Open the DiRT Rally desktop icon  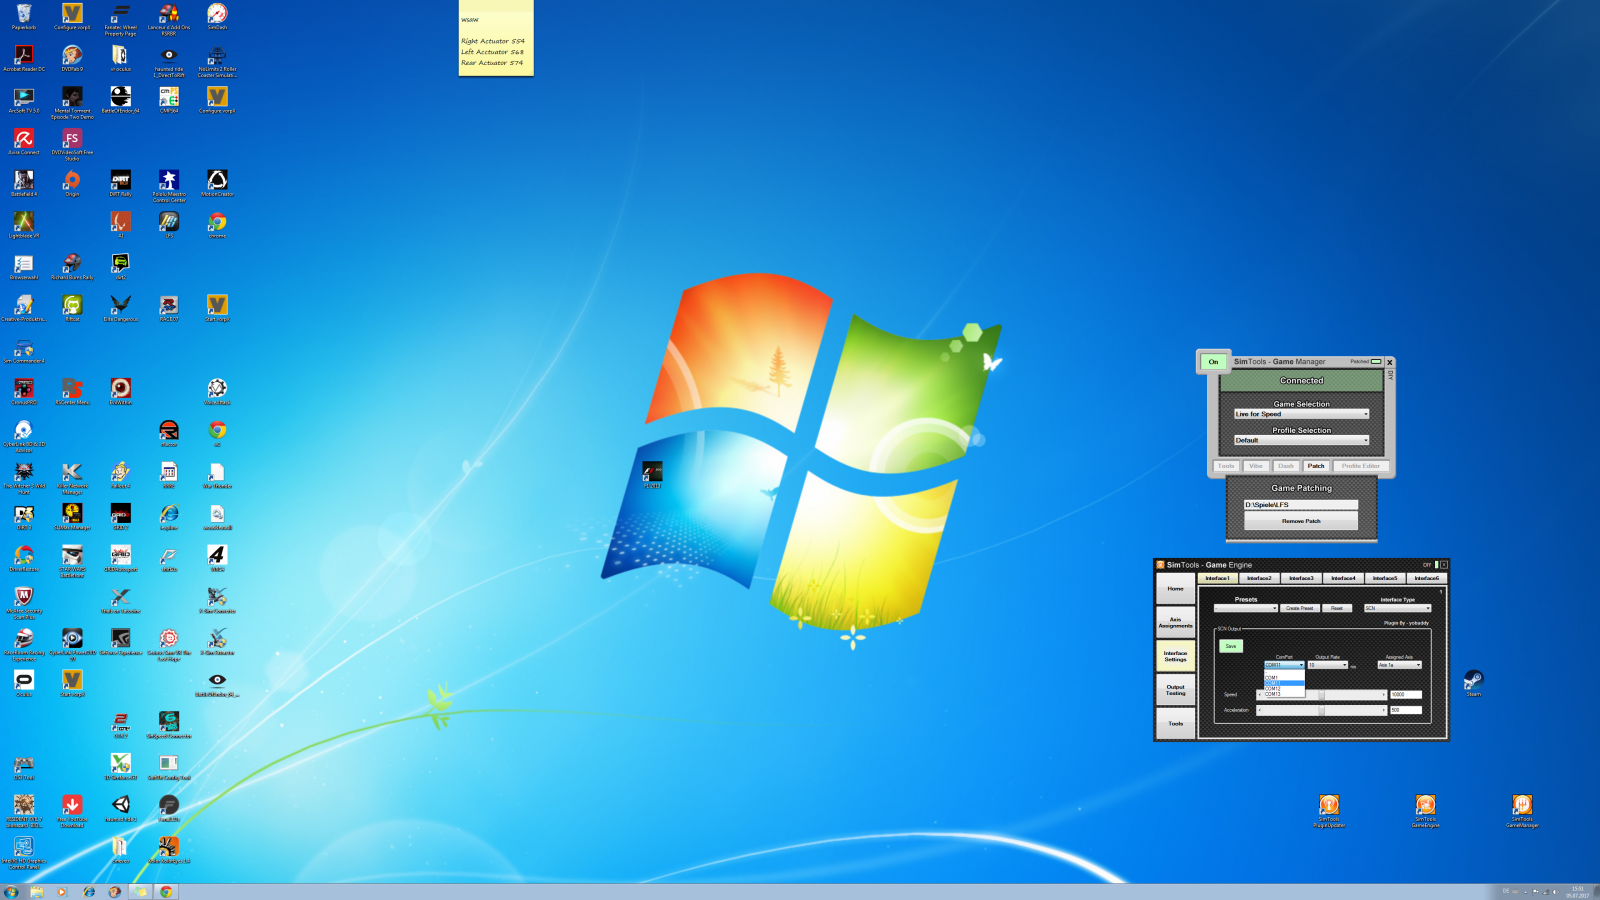[x=121, y=184]
